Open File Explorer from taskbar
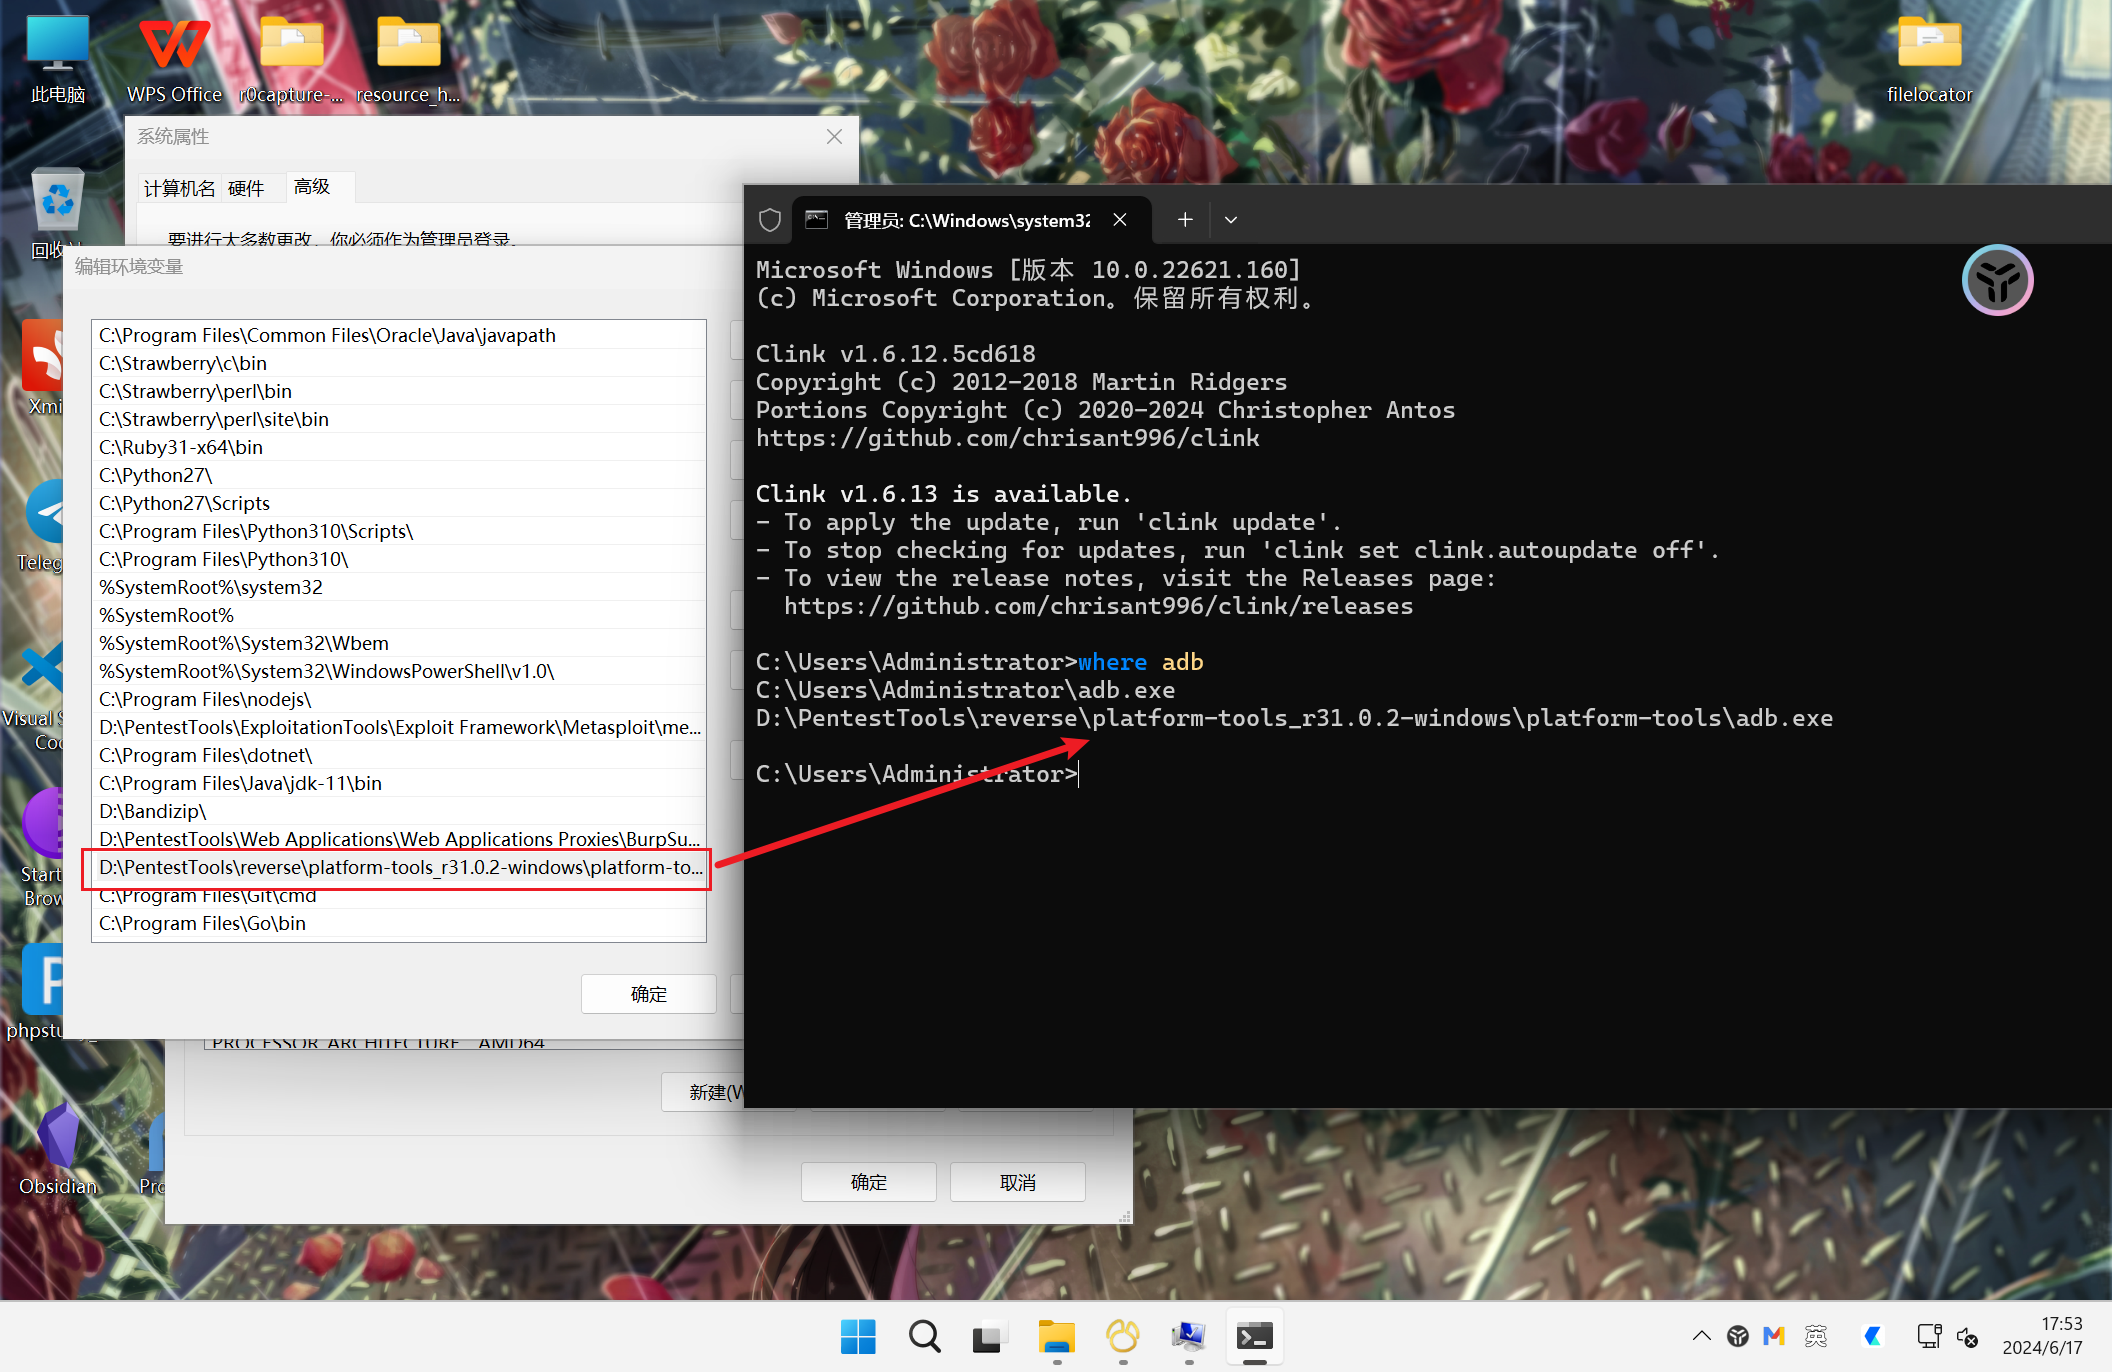The image size is (2112, 1372). pyautogui.click(x=1056, y=1337)
